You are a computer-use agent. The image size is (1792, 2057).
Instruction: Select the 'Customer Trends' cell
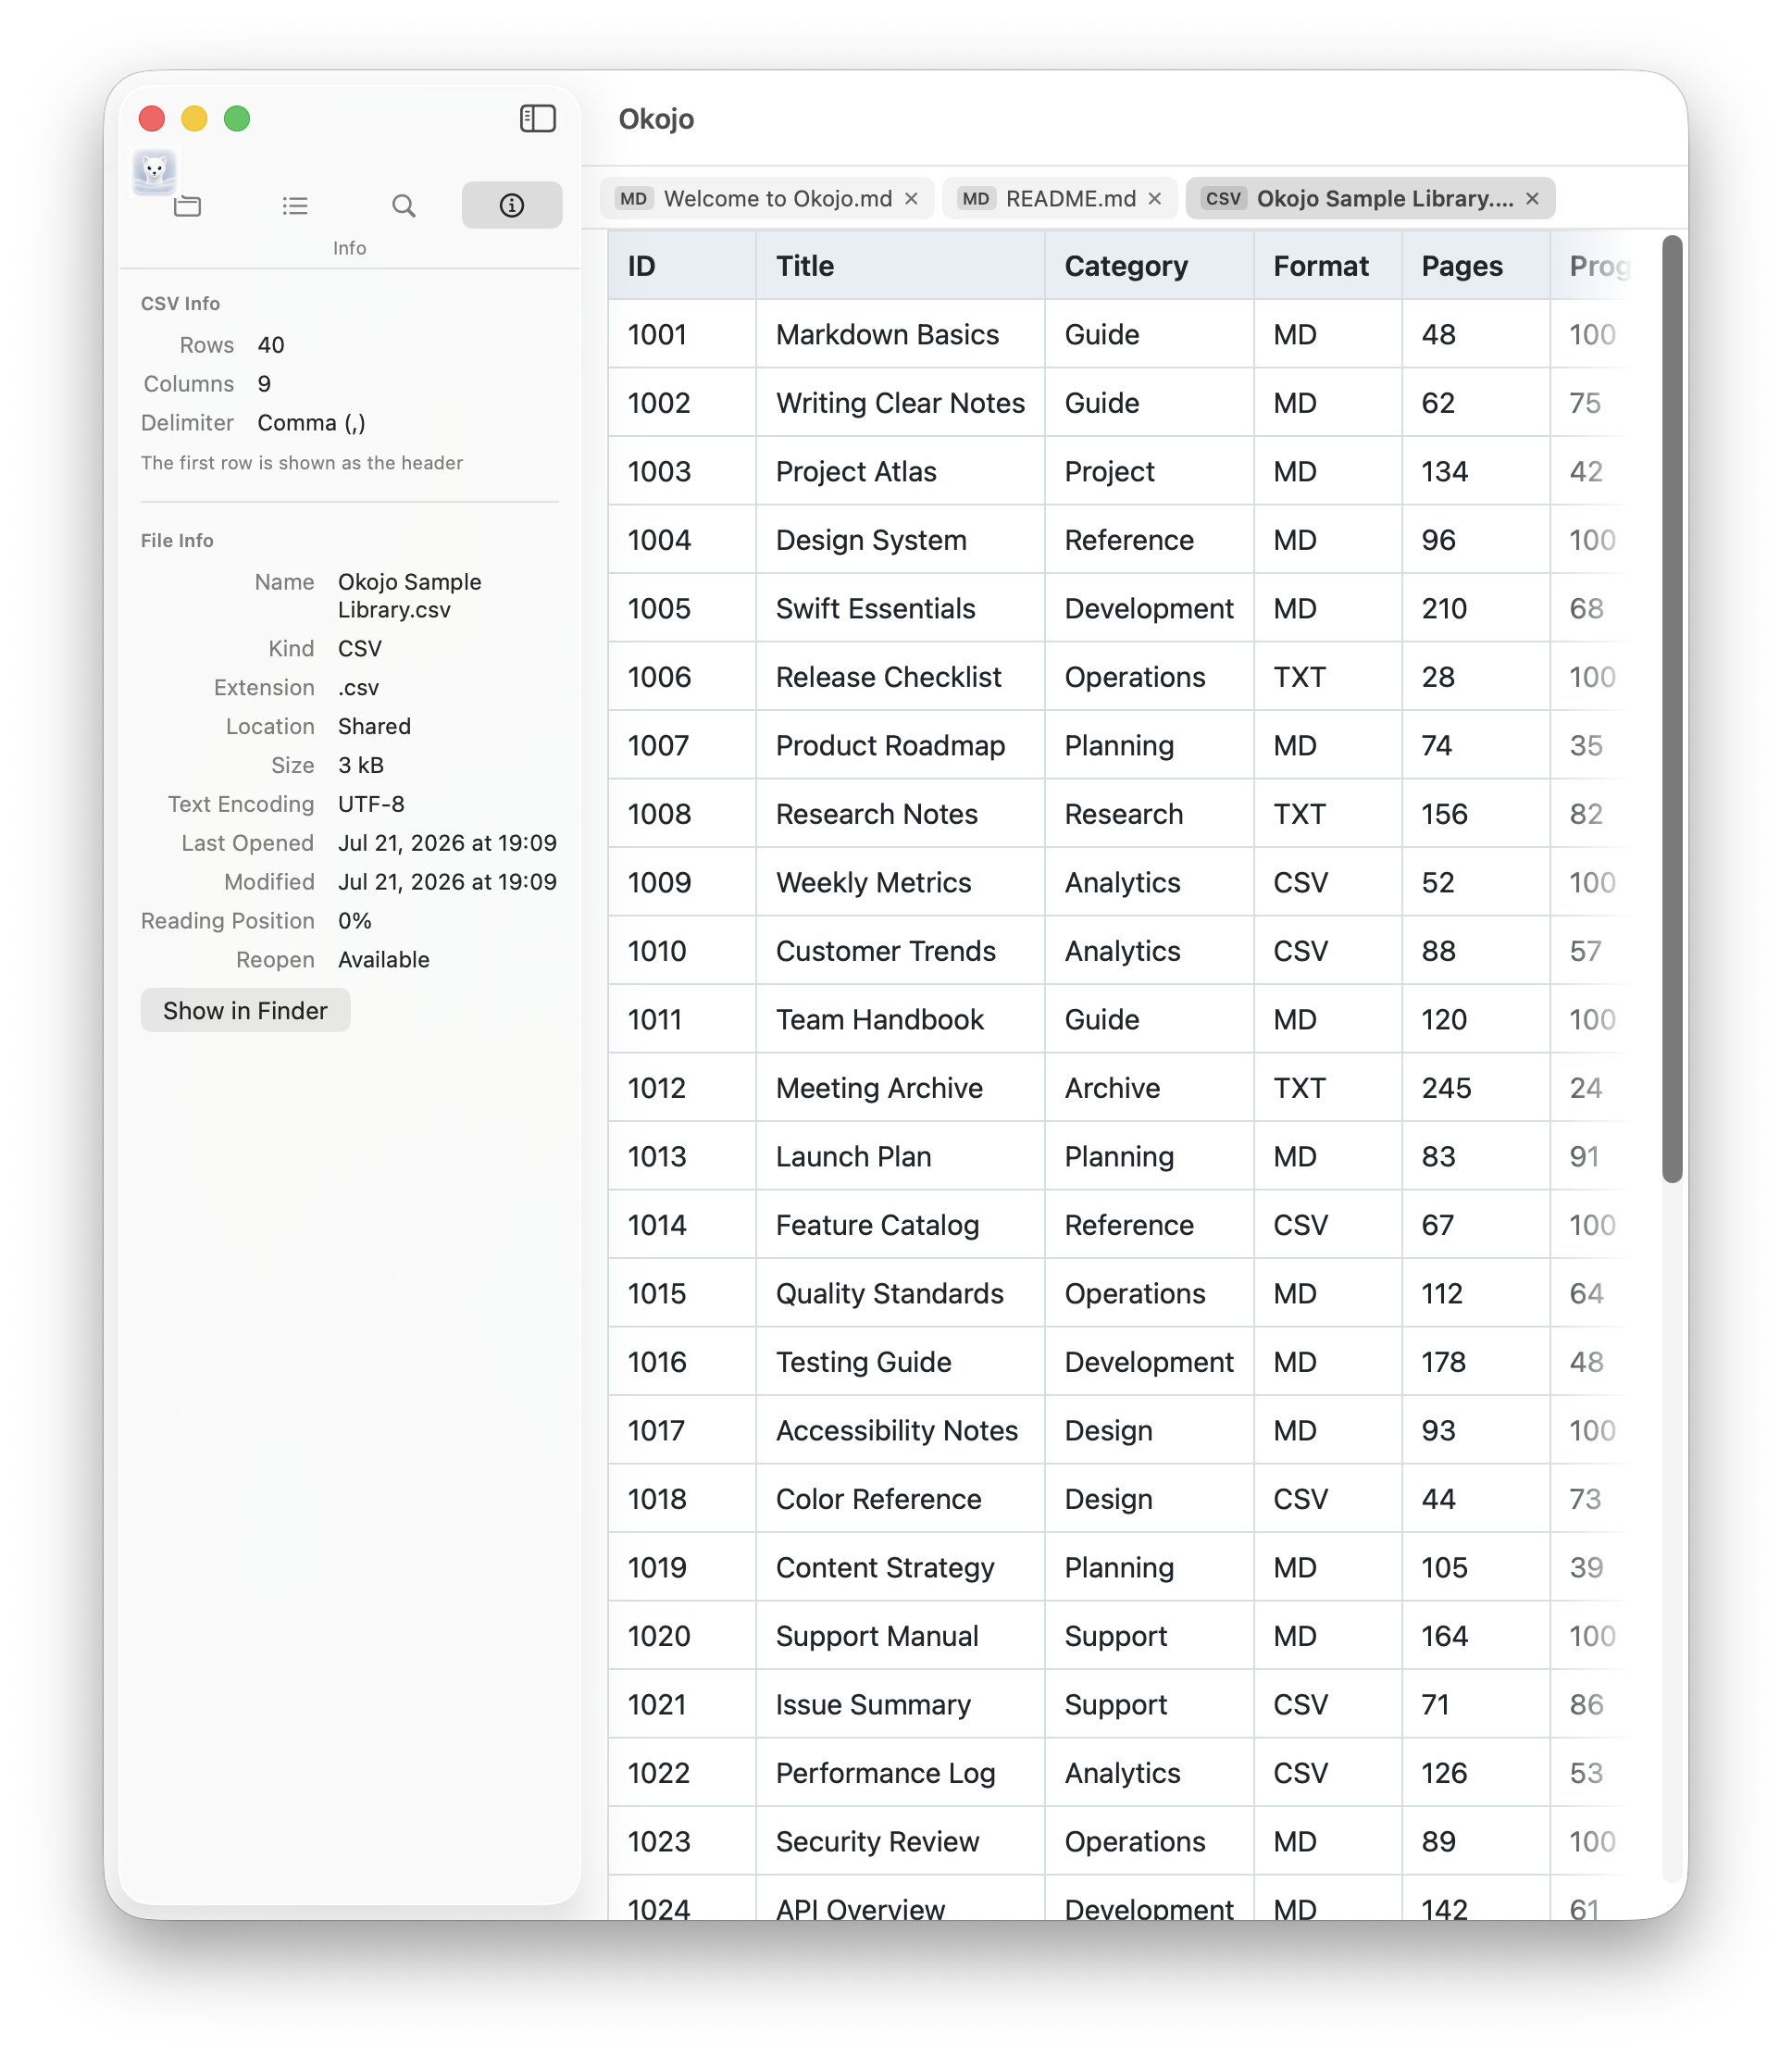pyautogui.click(x=900, y=951)
